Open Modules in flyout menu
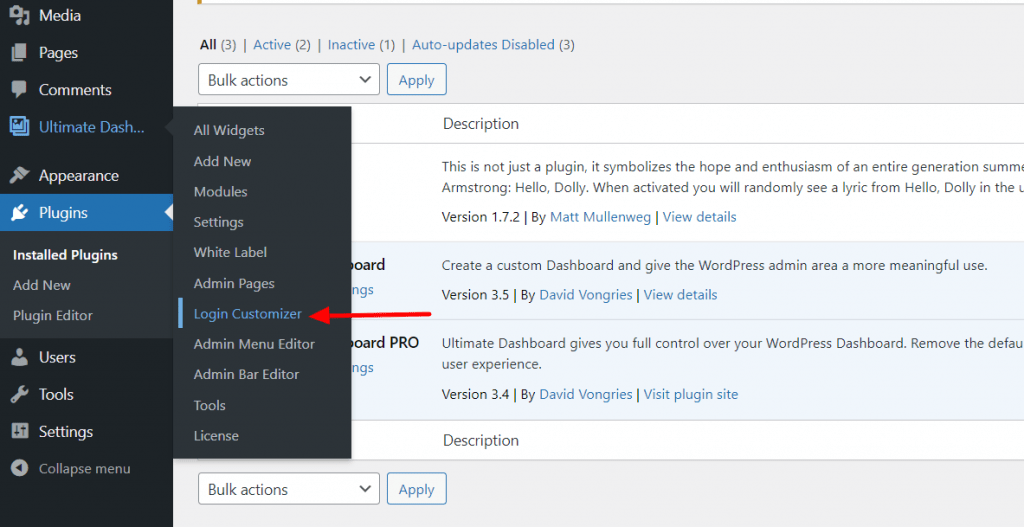 click(220, 191)
